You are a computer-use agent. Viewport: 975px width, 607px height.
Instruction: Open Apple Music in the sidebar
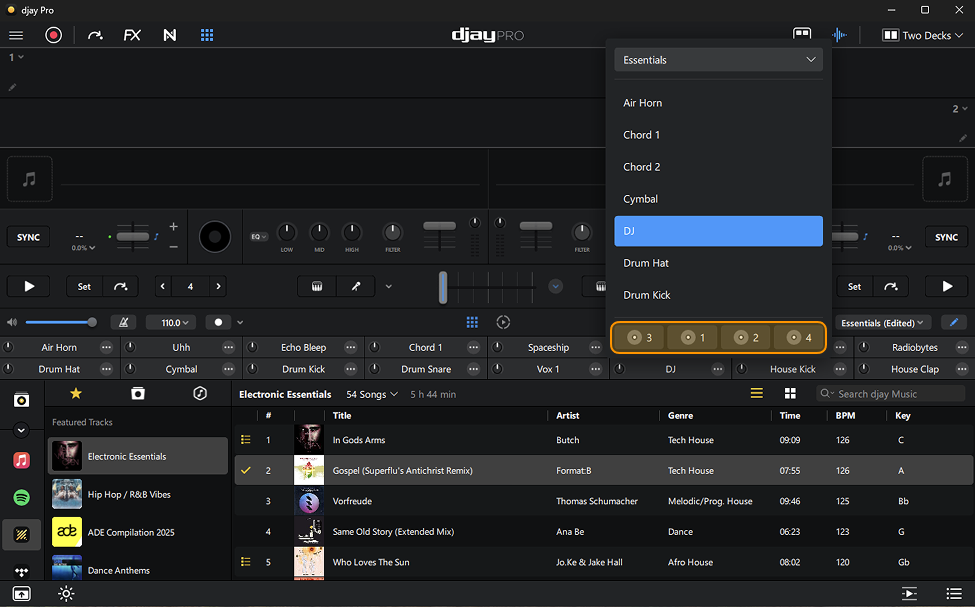(x=21, y=459)
